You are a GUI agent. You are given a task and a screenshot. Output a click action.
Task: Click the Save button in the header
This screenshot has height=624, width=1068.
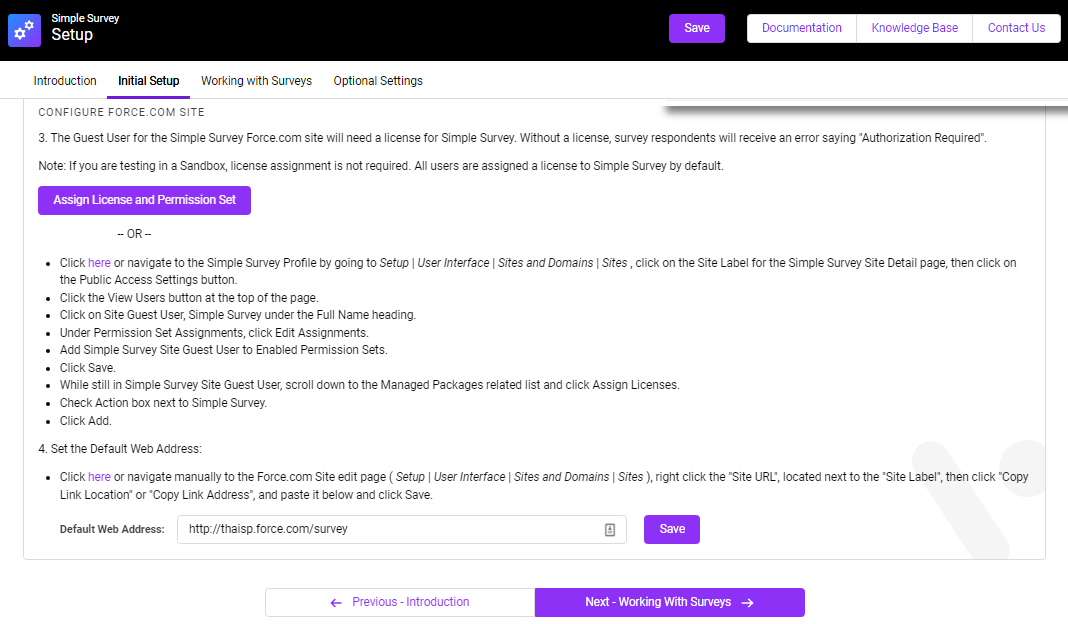coord(697,29)
